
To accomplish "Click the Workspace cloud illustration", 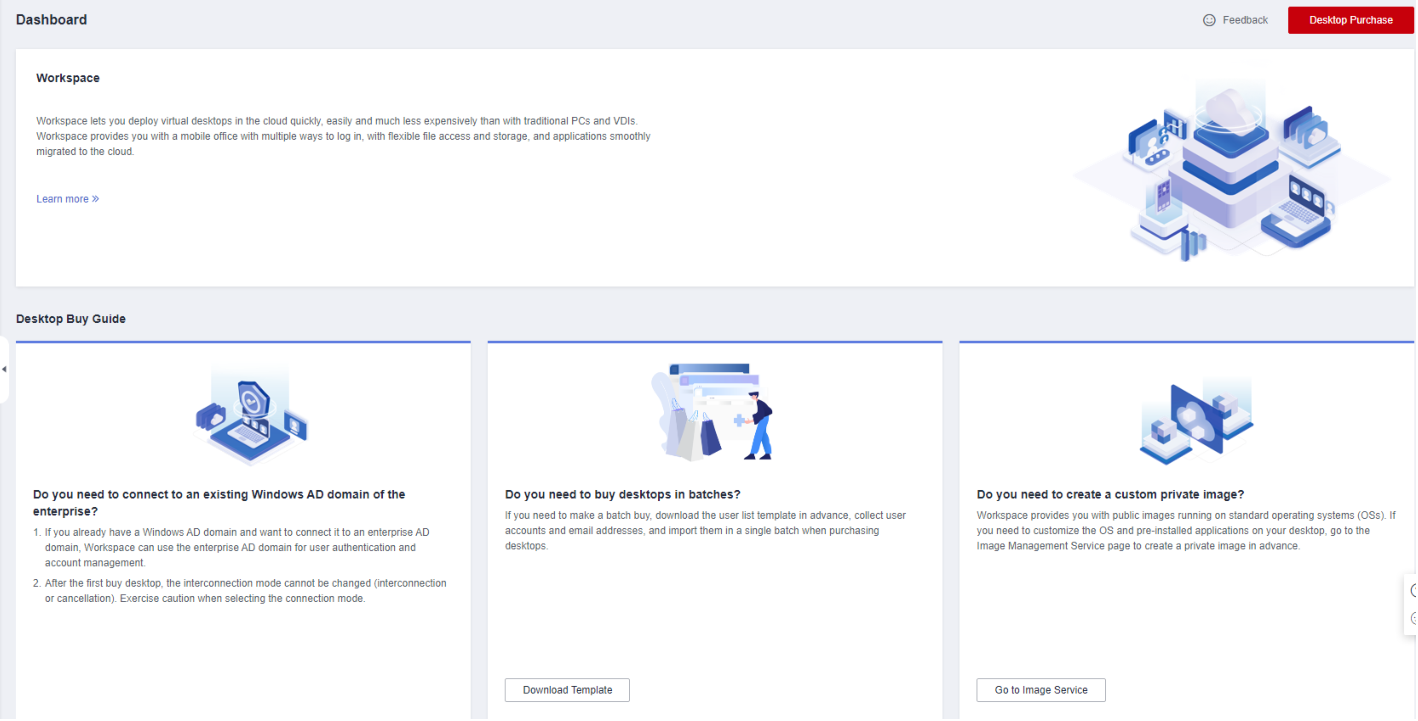I will click(x=1232, y=172).
